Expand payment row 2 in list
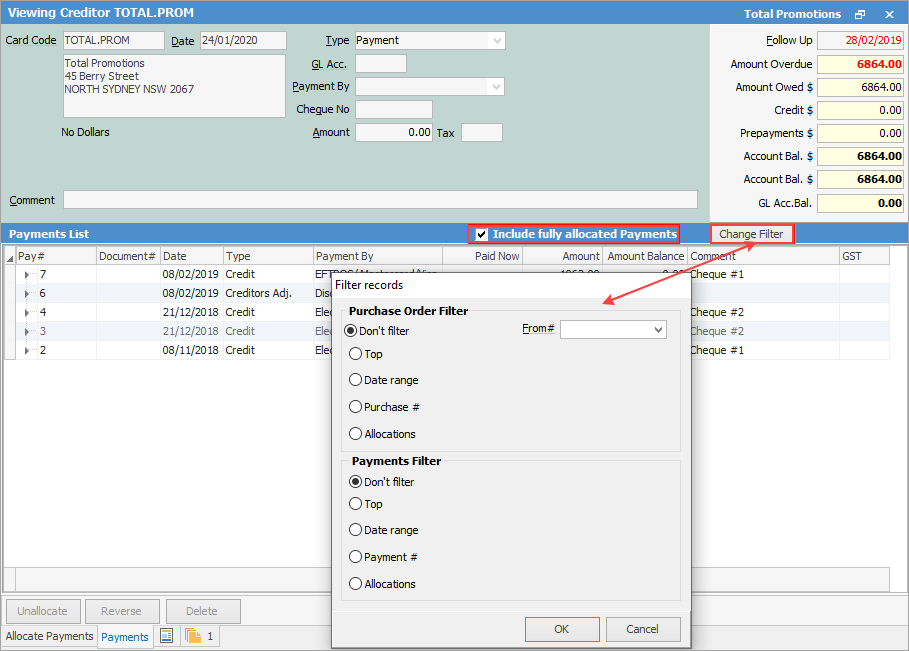 point(27,351)
